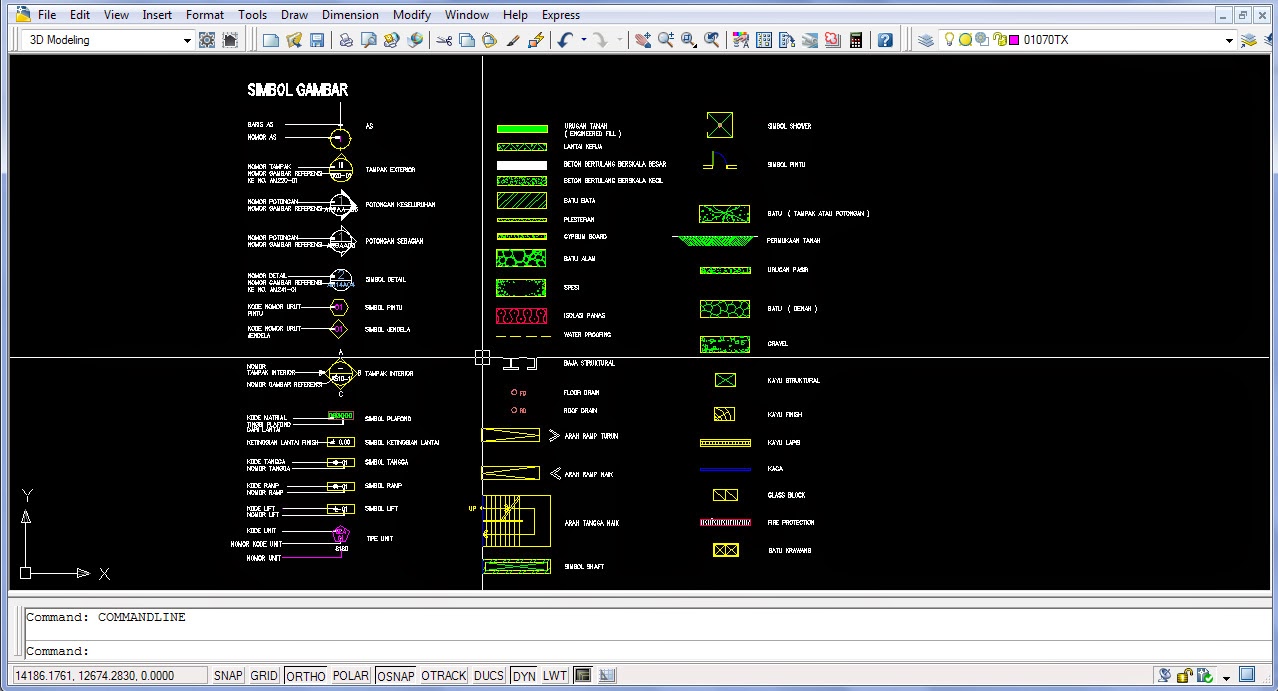
Task: Enable SNAP in the status bar
Action: [x=228, y=675]
